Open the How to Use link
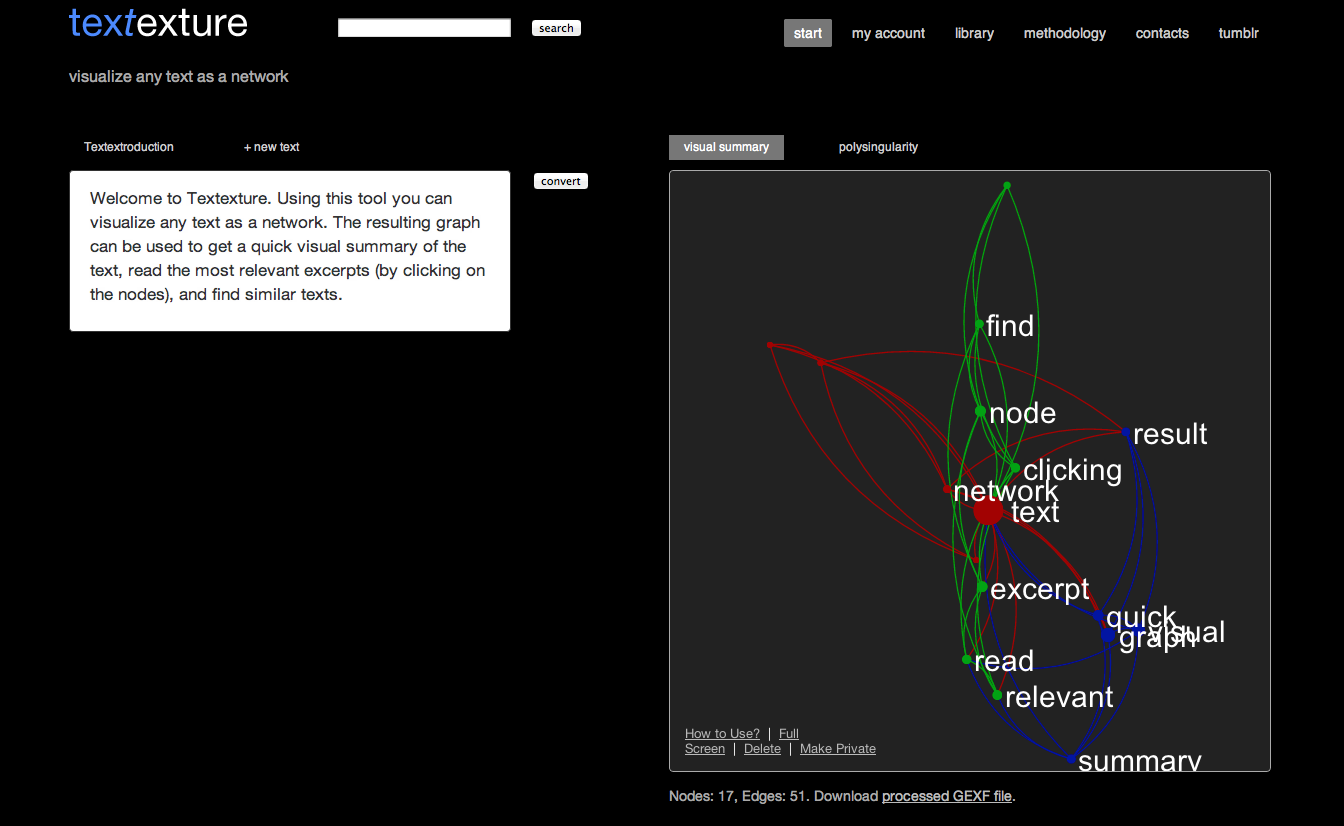 point(722,734)
